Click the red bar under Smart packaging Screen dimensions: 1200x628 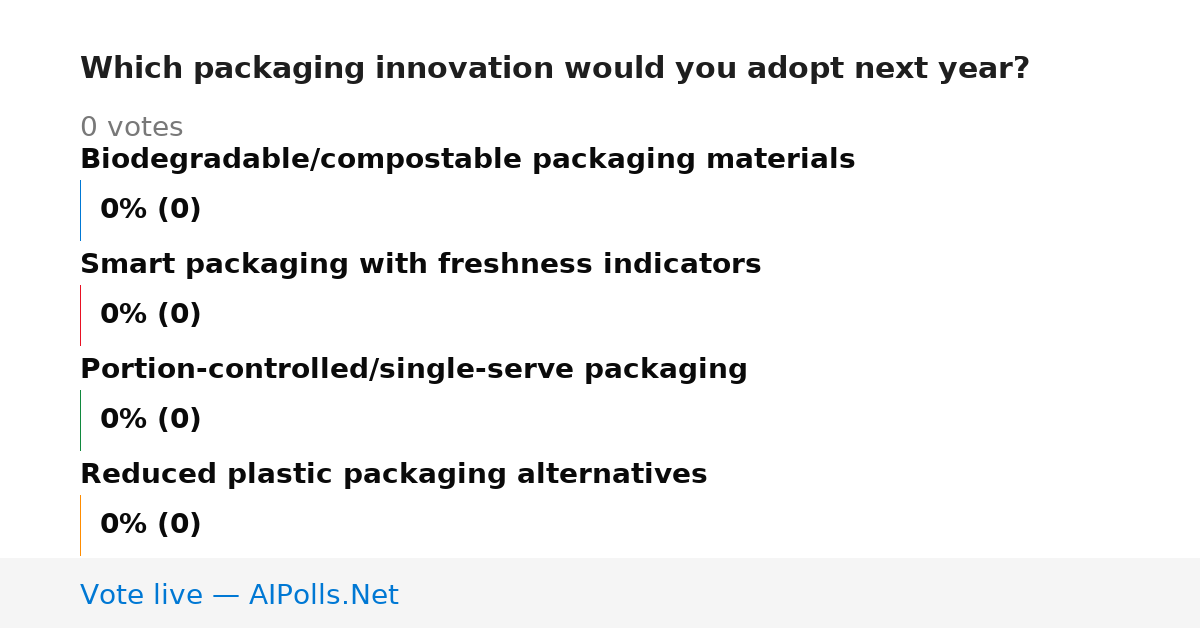pos(80,315)
